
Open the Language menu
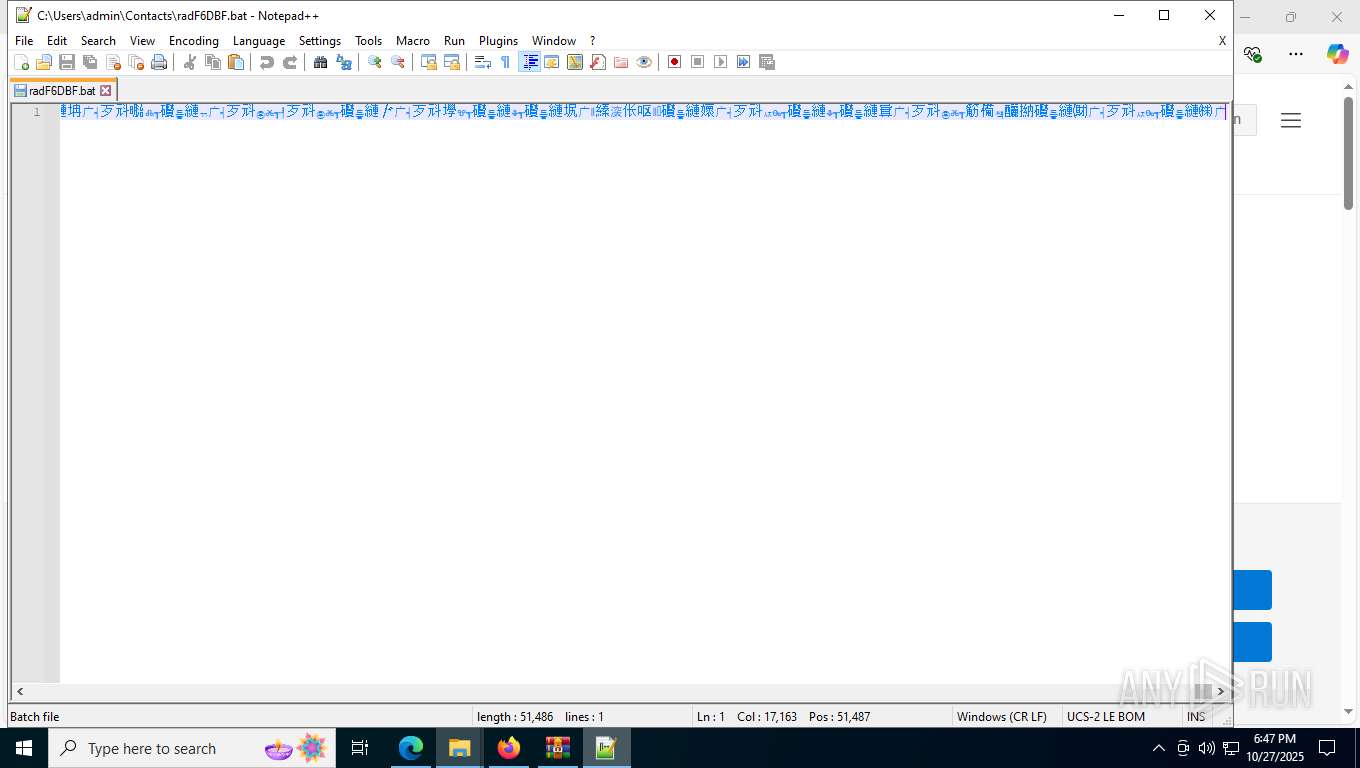[259, 41]
